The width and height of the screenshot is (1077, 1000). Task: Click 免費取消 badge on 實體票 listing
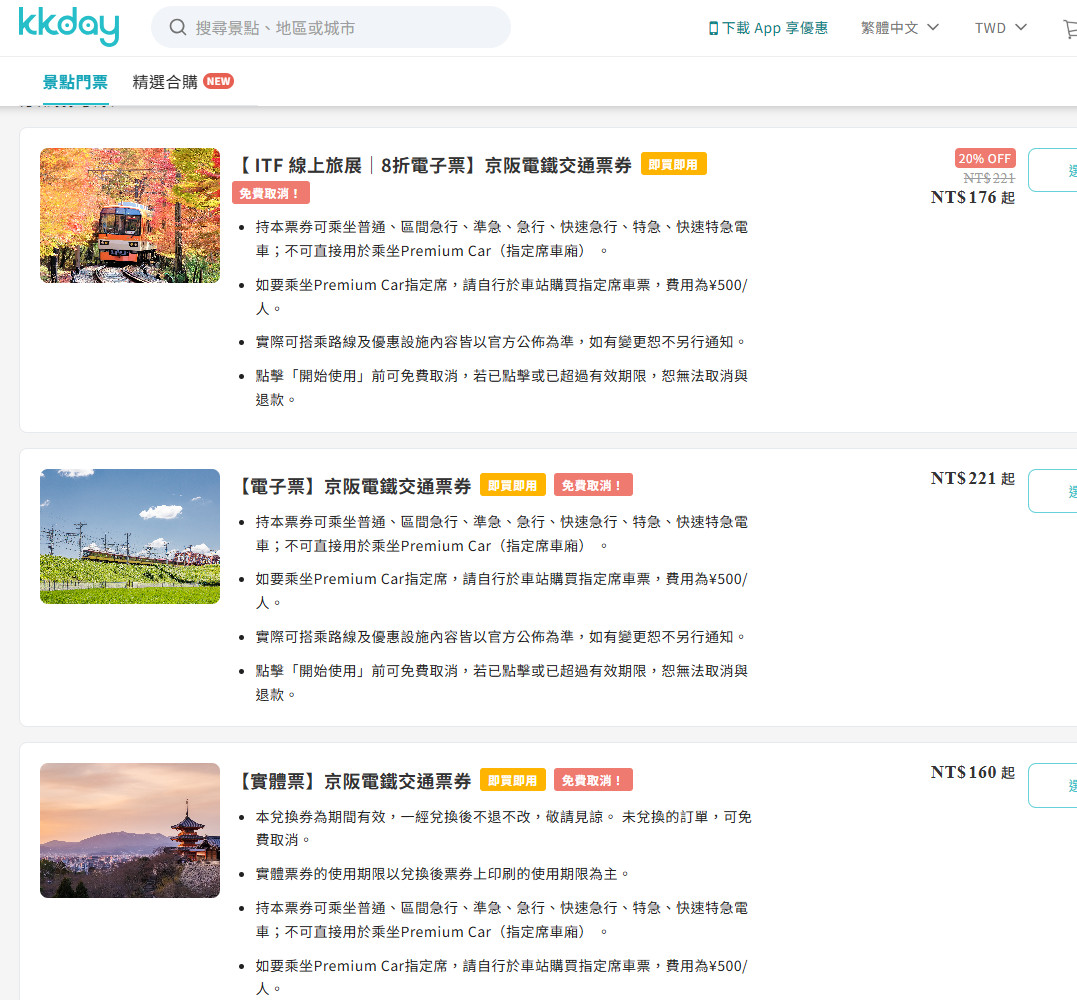(x=593, y=780)
